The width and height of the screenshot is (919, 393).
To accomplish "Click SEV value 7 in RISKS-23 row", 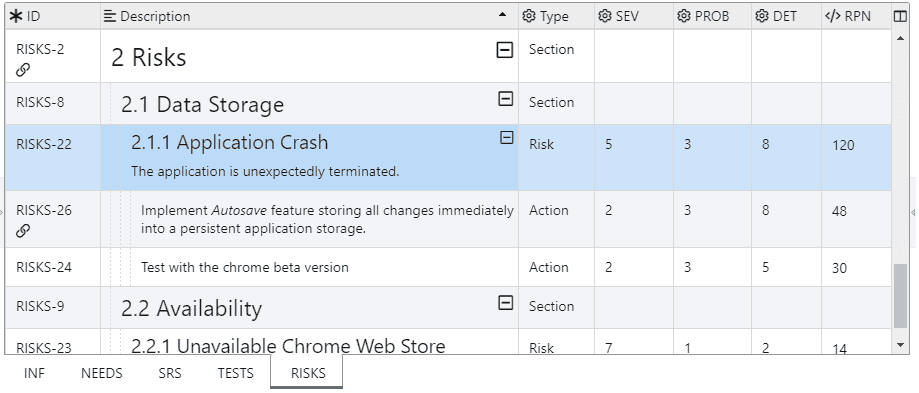I will (x=608, y=348).
